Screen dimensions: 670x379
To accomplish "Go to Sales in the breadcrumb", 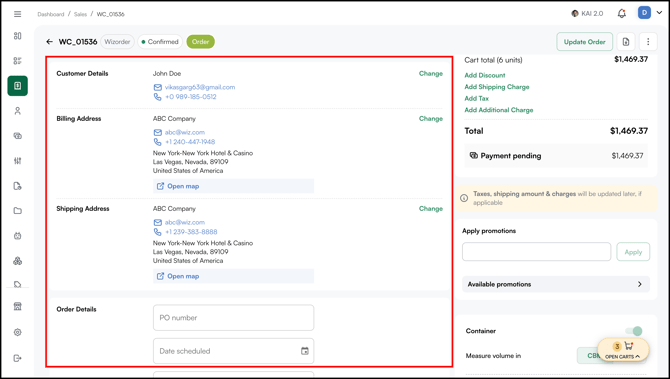I will point(80,14).
